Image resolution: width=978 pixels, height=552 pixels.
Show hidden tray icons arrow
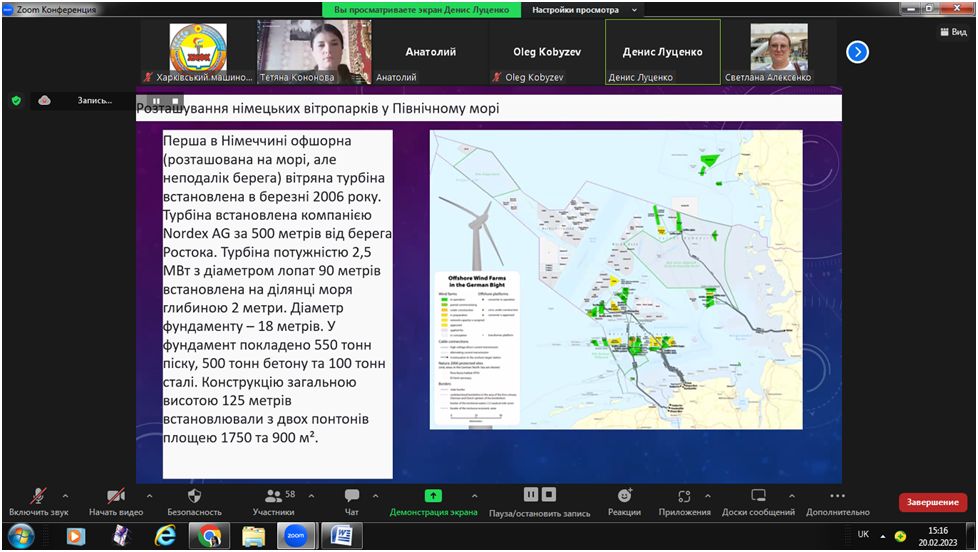pos(883,536)
